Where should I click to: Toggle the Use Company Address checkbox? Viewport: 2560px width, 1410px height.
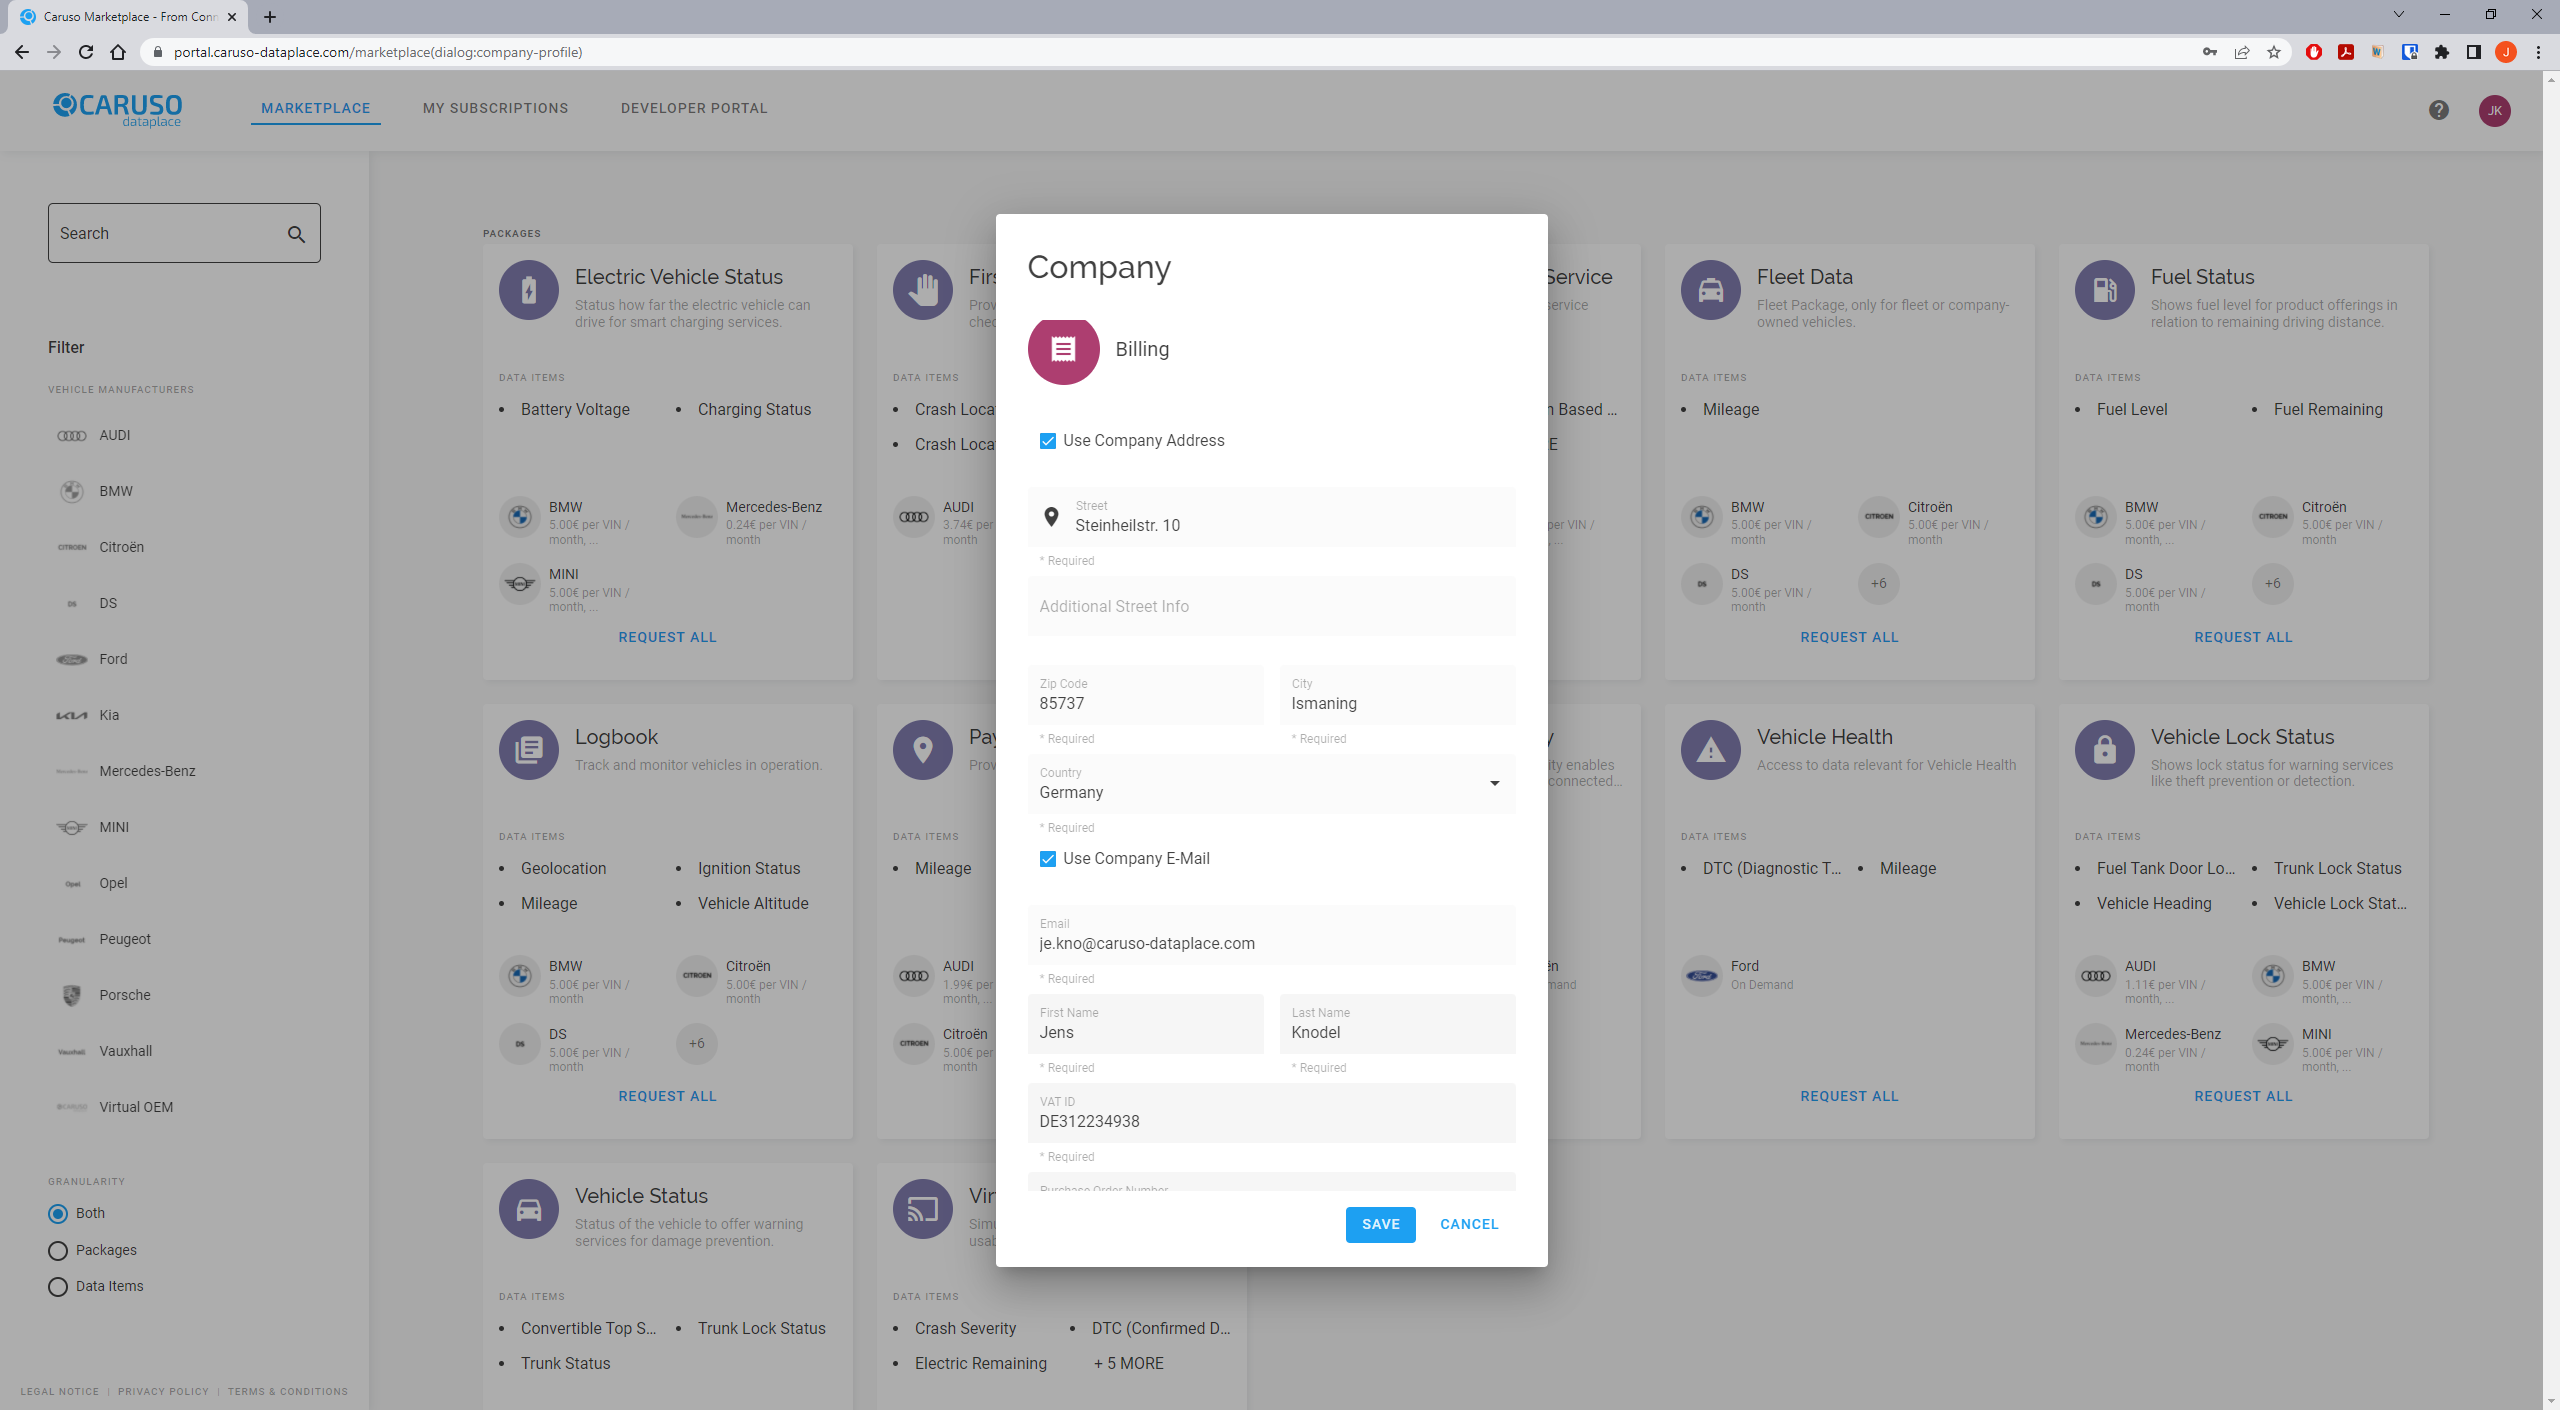1047,439
